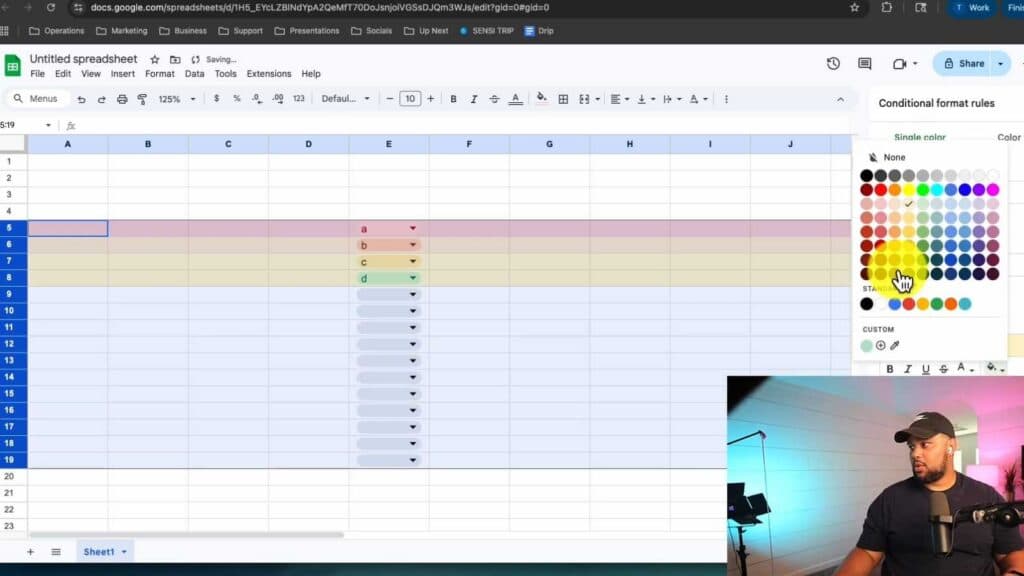Star the Untitled spreadsheet
Image resolution: width=1024 pixels, height=576 pixels.
155,59
